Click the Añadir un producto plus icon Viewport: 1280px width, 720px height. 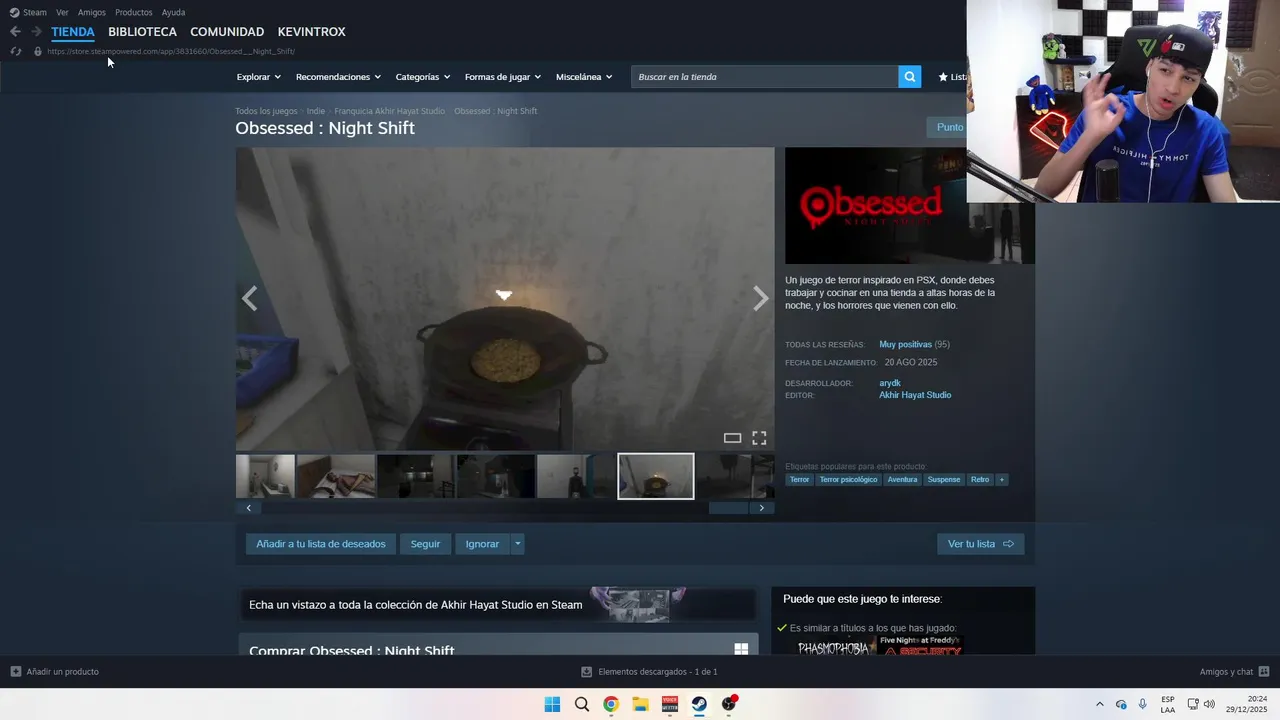(15, 672)
